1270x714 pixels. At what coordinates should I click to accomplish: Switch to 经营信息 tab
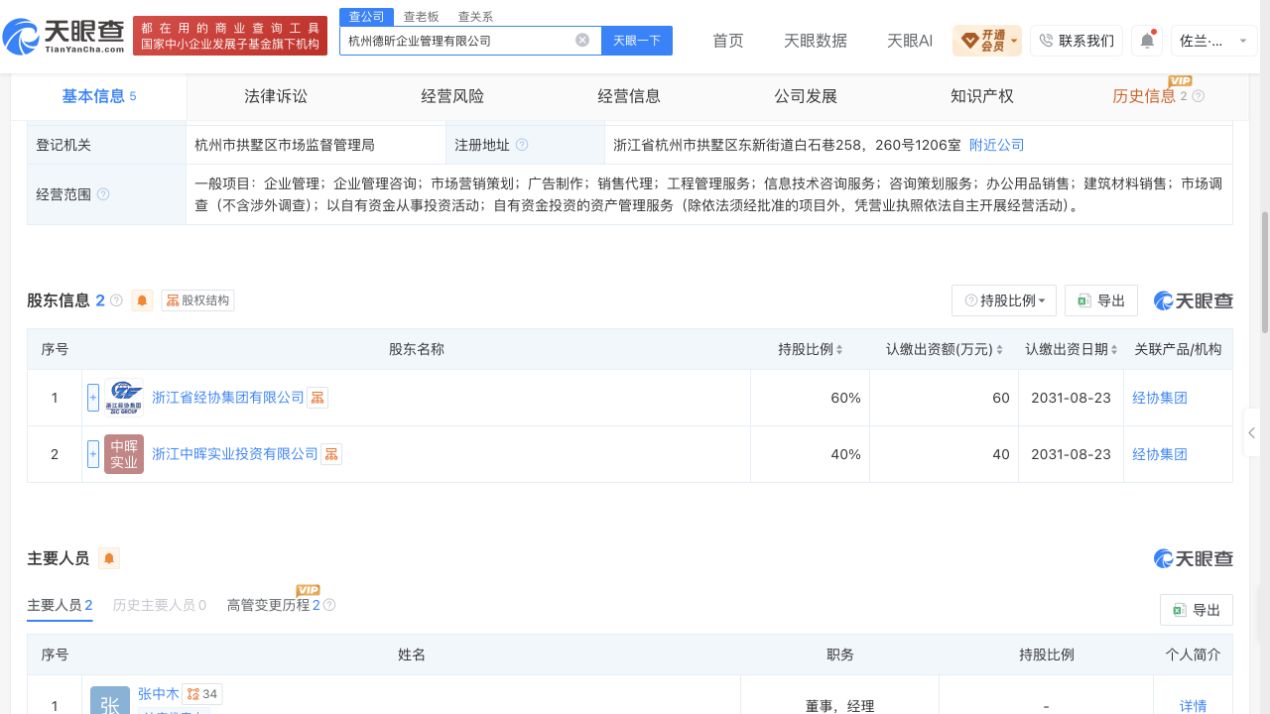click(x=629, y=96)
